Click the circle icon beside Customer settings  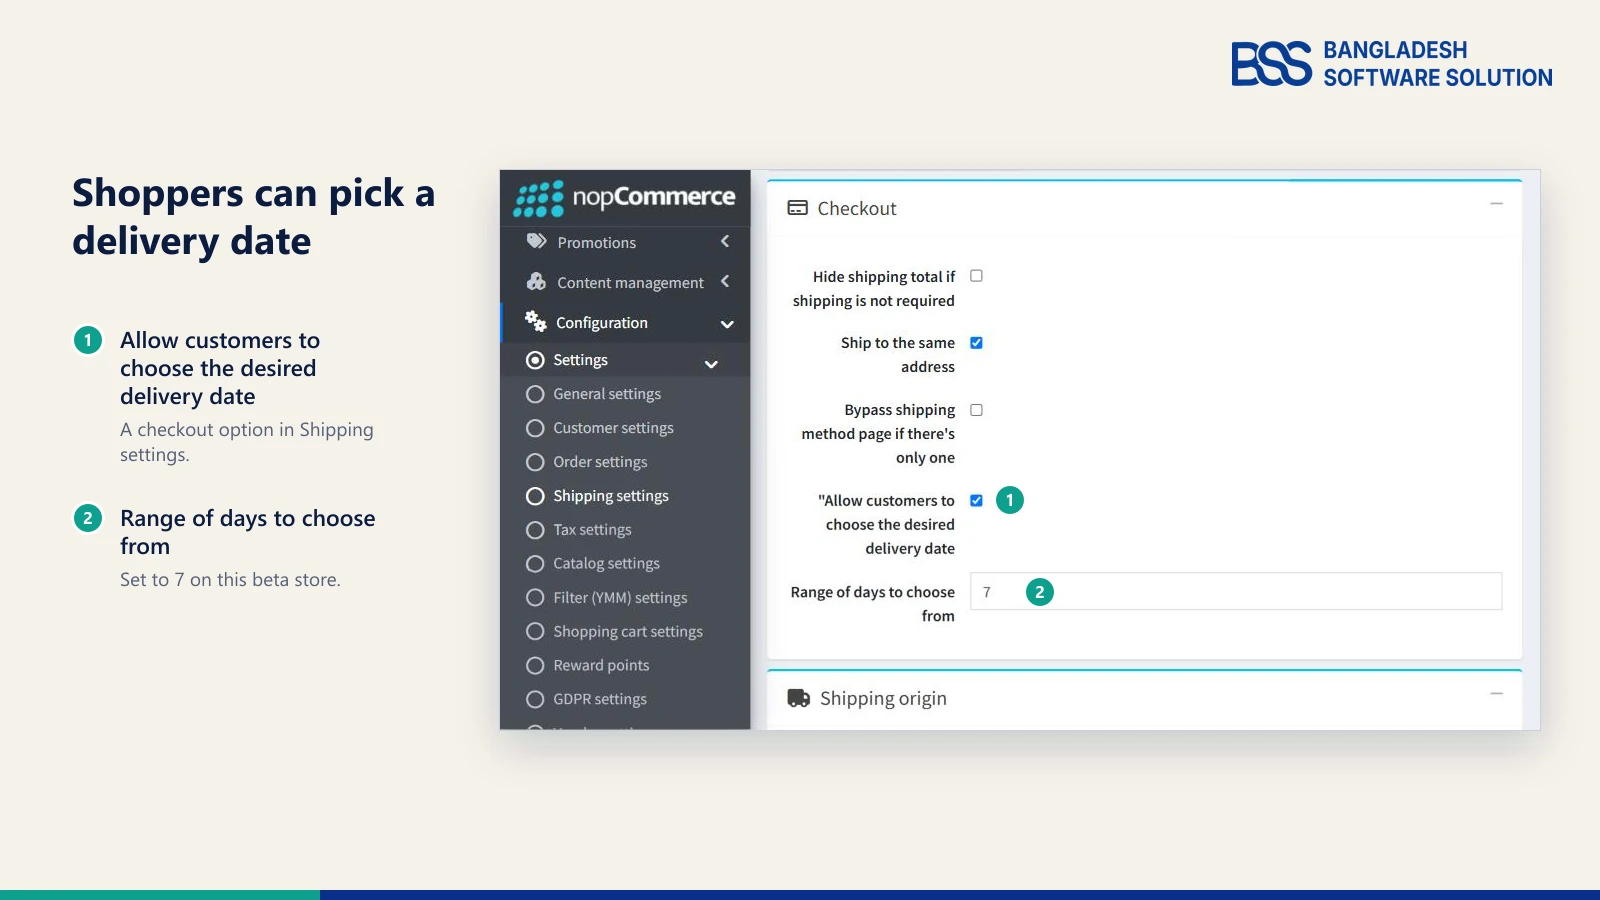535,428
